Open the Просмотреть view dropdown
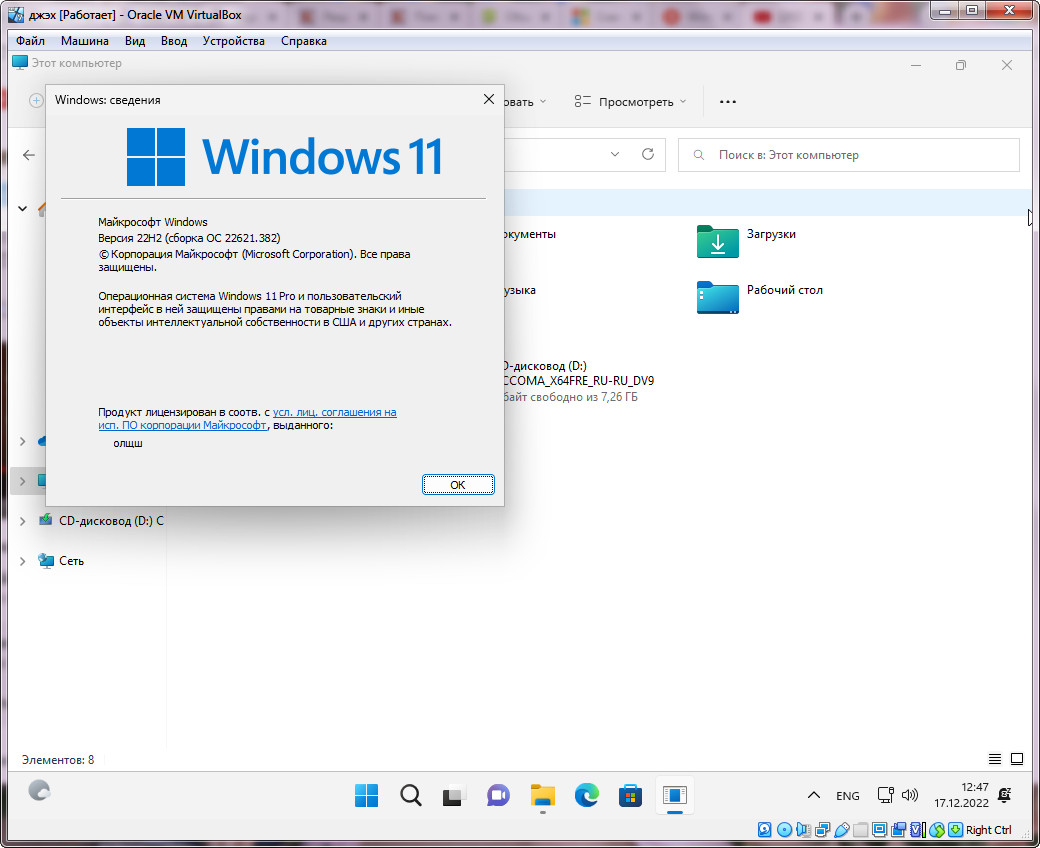The height and width of the screenshot is (848, 1040). [x=630, y=101]
